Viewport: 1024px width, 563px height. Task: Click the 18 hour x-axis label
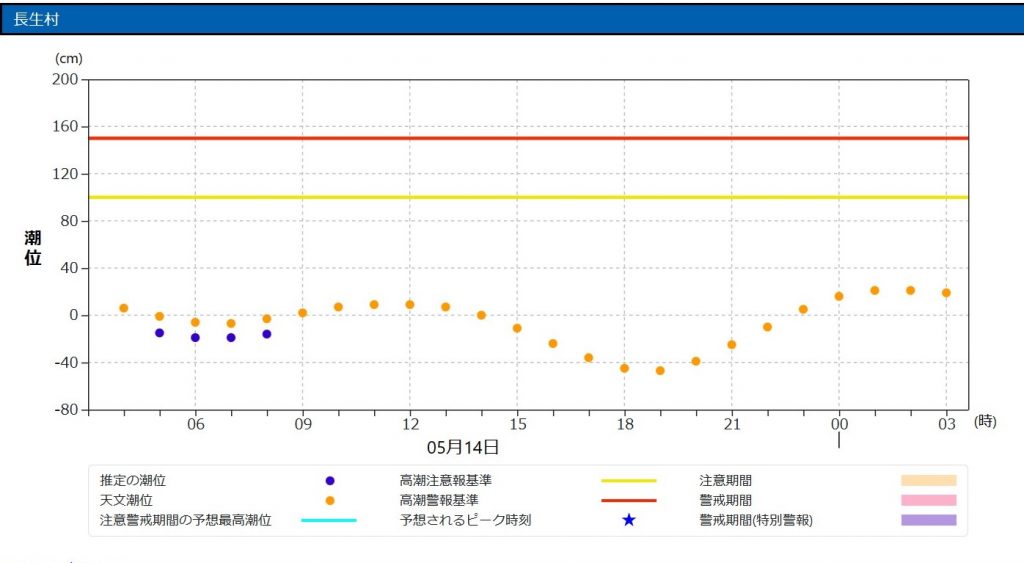625,425
